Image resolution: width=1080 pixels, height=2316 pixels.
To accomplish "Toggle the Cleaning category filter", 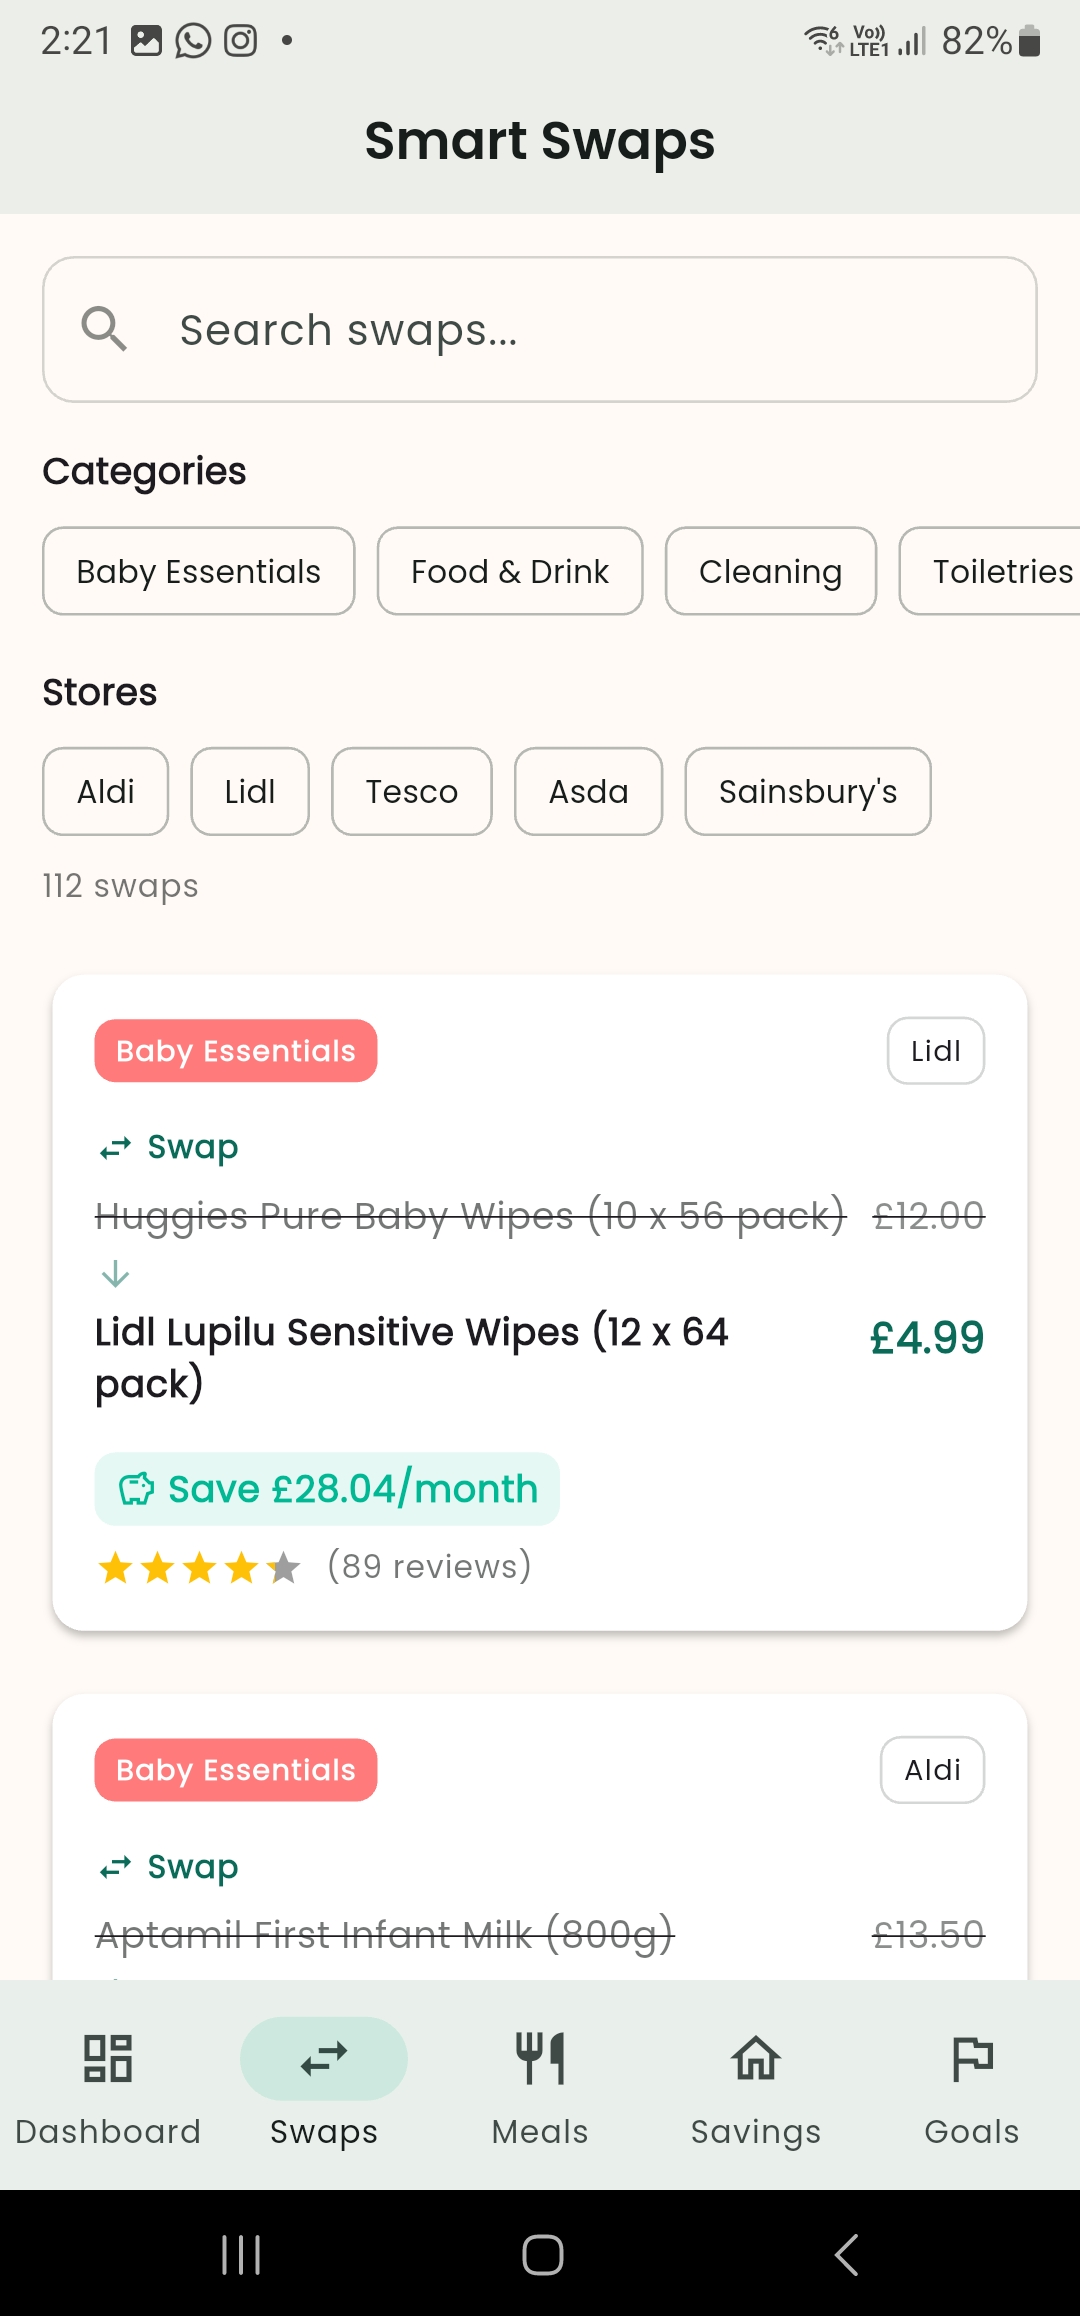I will [770, 571].
